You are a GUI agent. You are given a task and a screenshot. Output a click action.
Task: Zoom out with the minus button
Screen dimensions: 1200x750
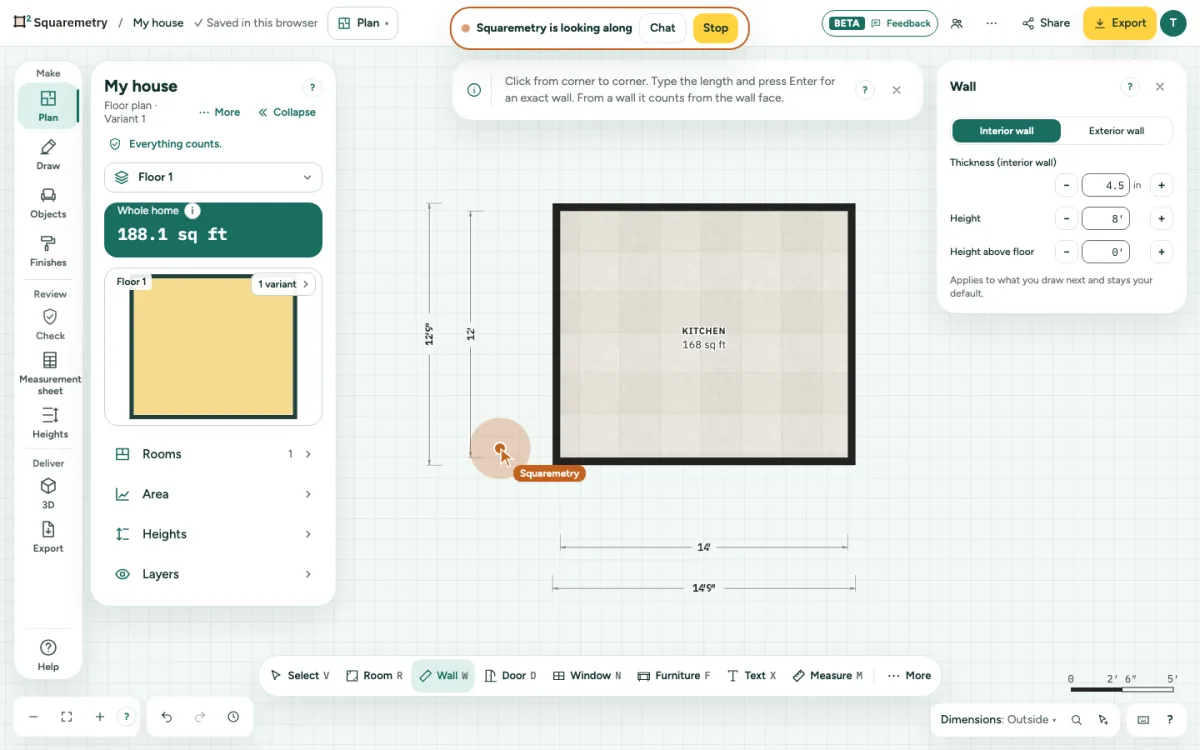pyautogui.click(x=33, y=717)
